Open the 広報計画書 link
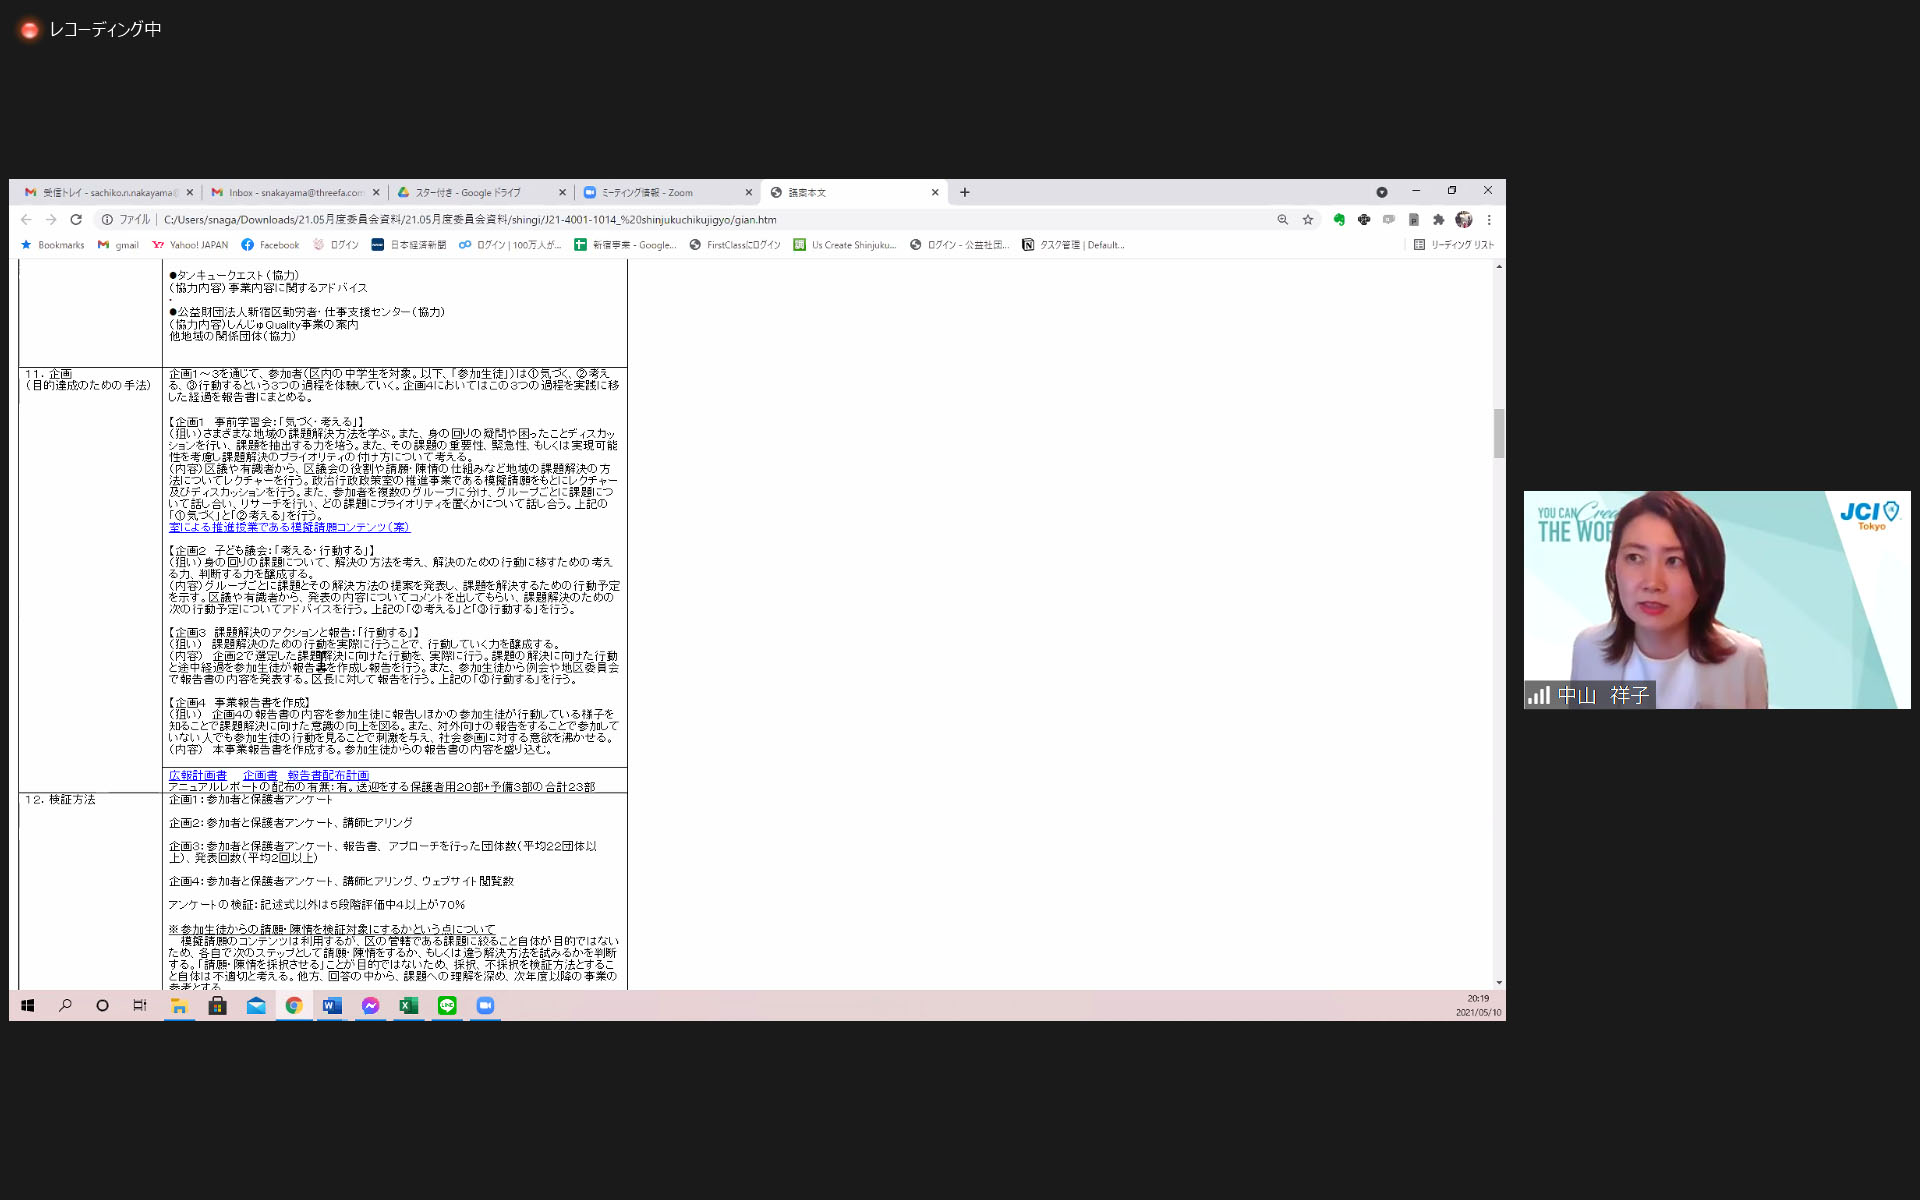This screenshot has width=1920, height=1200. (198, 776)
